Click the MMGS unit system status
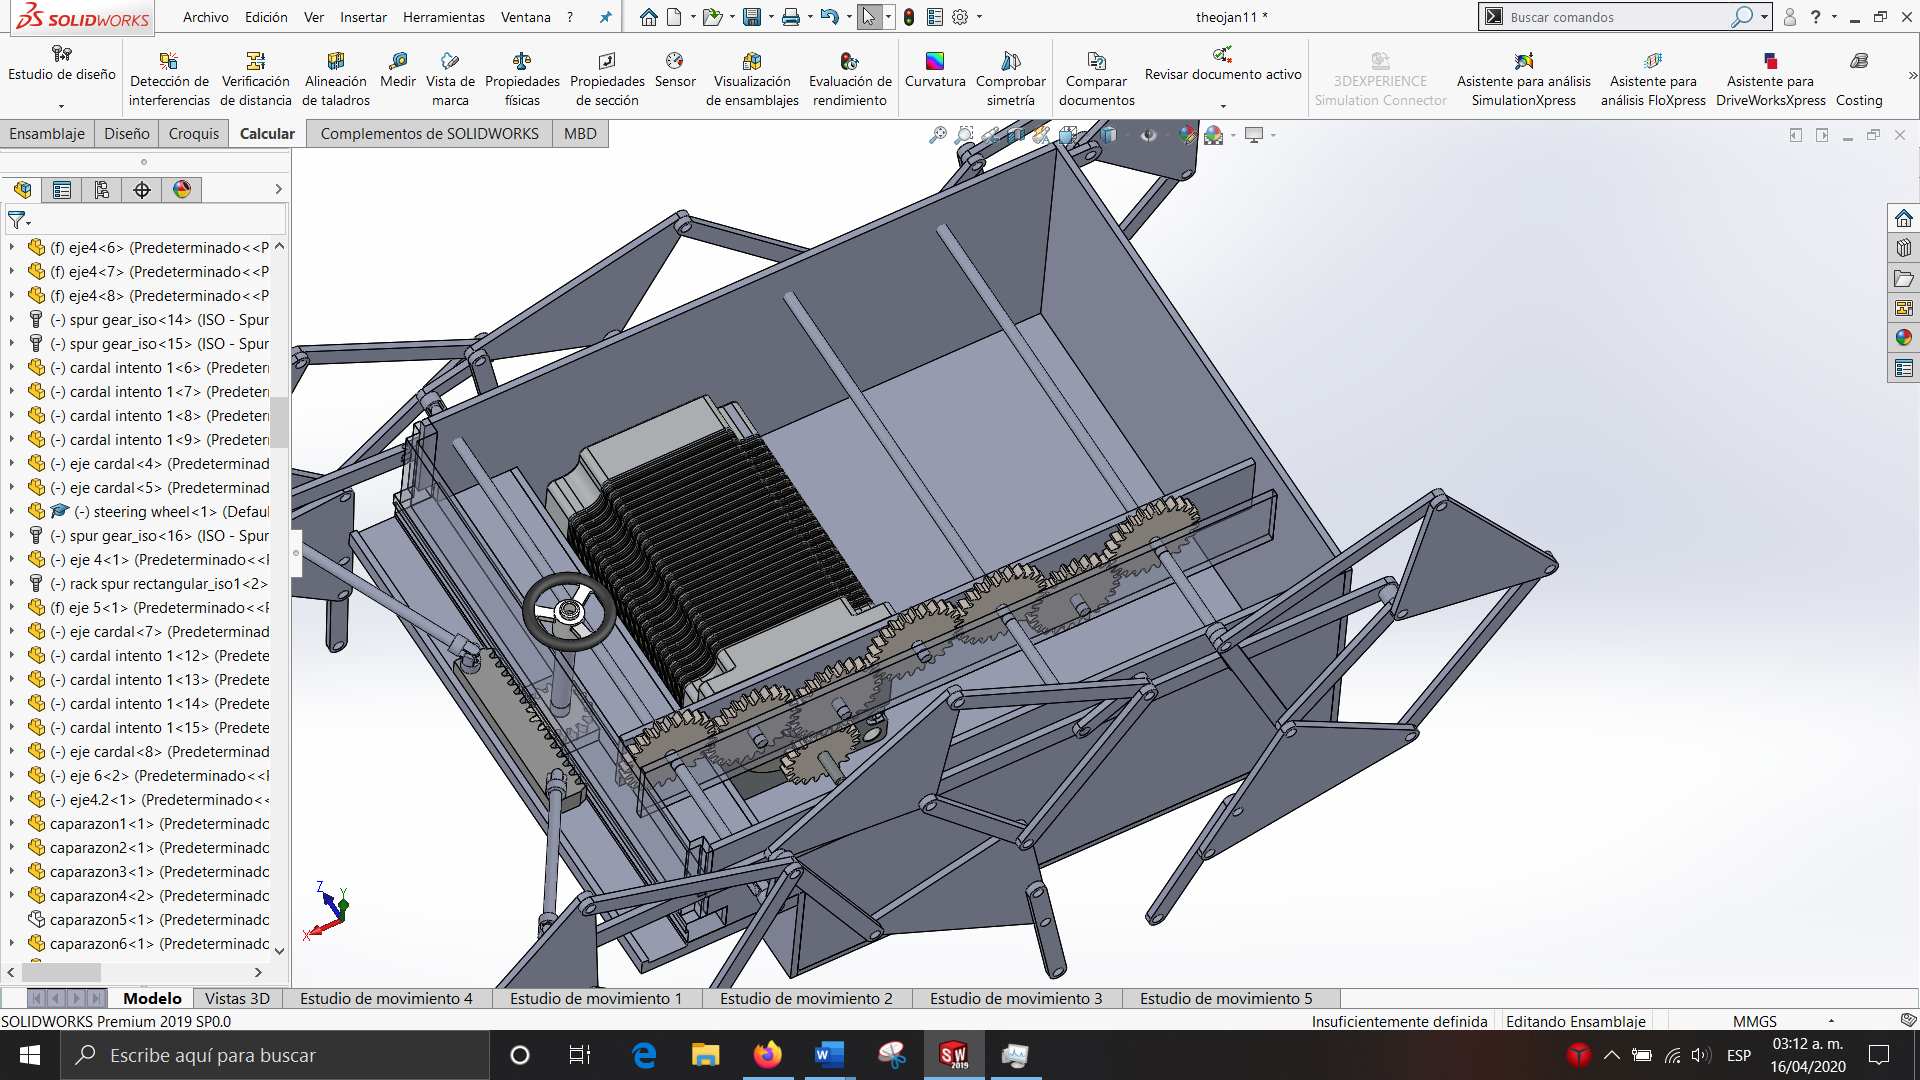1920x1080 pixels. pyautogui.click(x=1754, y=1021)
